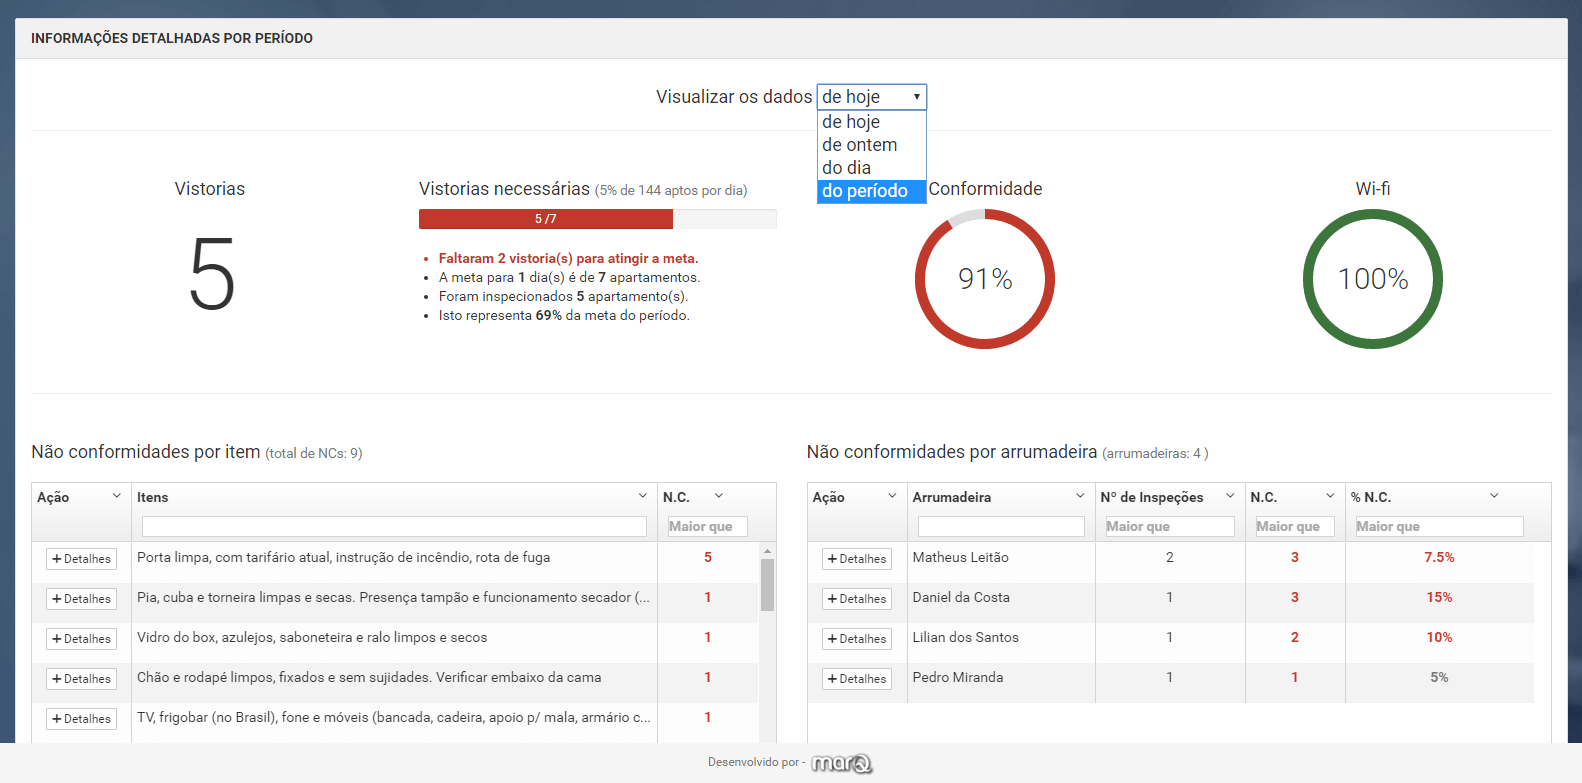1582x783 pixels.
Task: Click the red 5/7 Vistorias progress bar
Action: click(x=546, y=219)
